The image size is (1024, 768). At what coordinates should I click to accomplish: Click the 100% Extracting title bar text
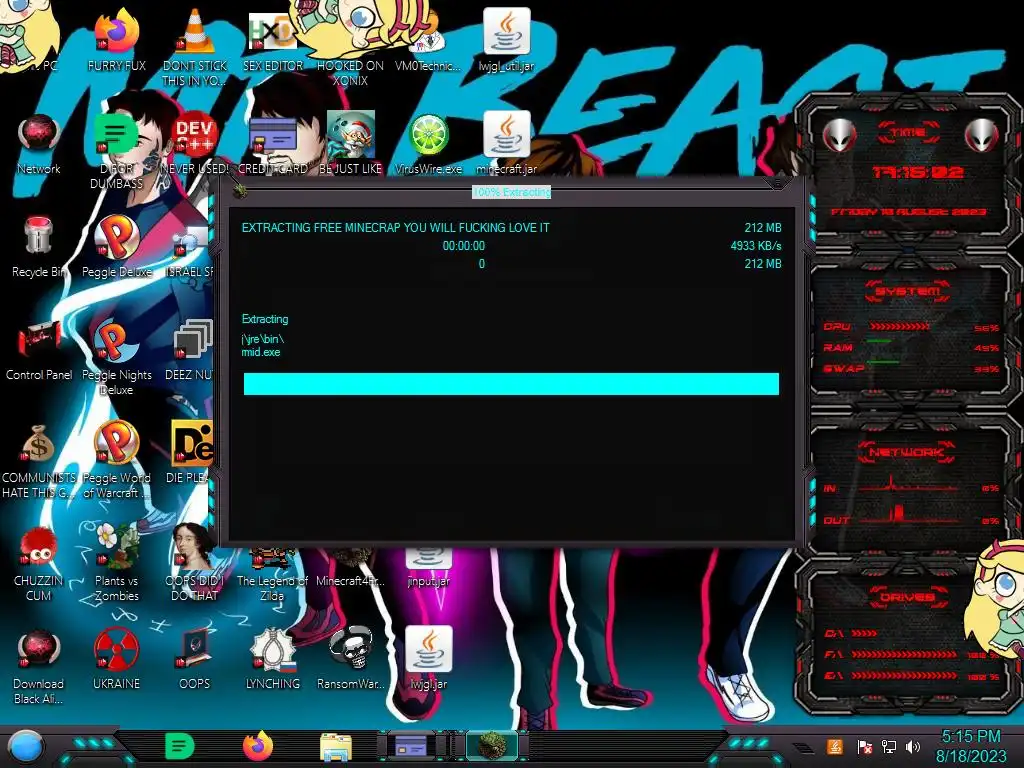click(511, 192)
